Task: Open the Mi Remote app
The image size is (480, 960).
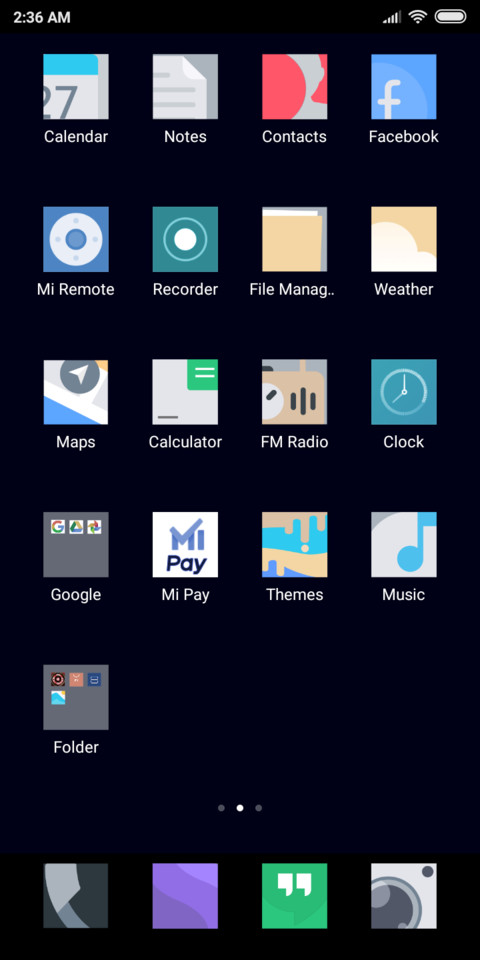Action: pyautogui.click(x=76, y=239)
